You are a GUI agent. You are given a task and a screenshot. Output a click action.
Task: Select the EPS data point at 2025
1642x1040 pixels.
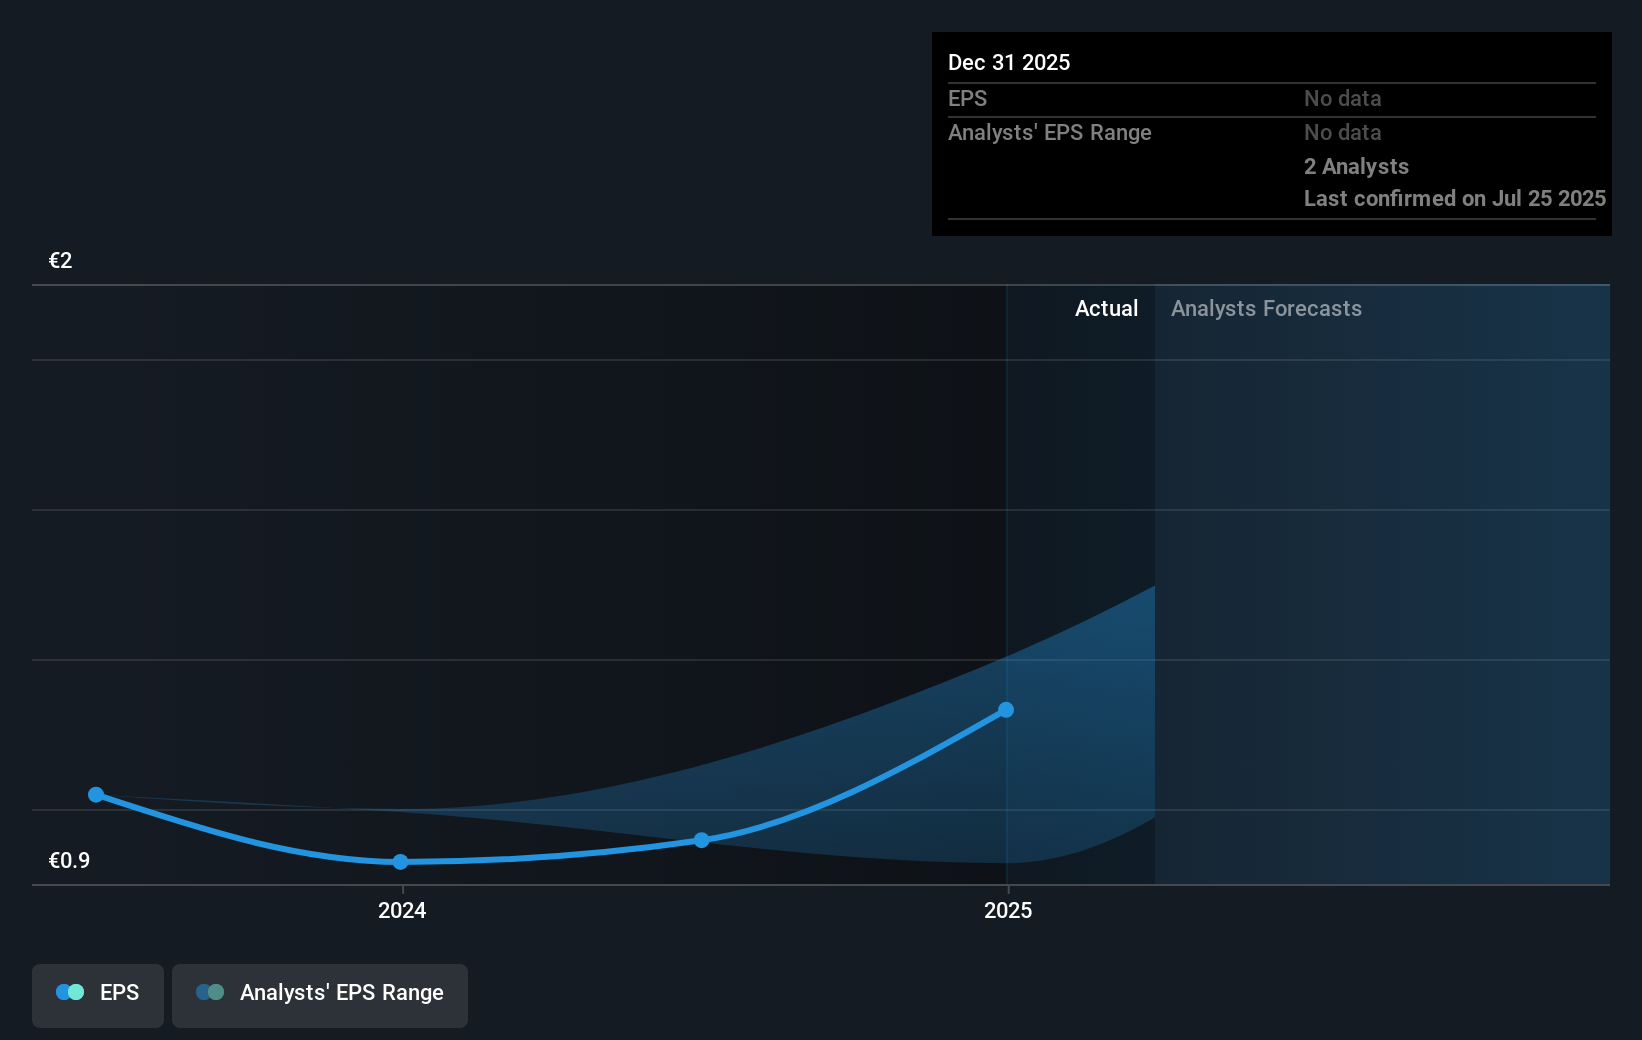(x=1006, y=710)
